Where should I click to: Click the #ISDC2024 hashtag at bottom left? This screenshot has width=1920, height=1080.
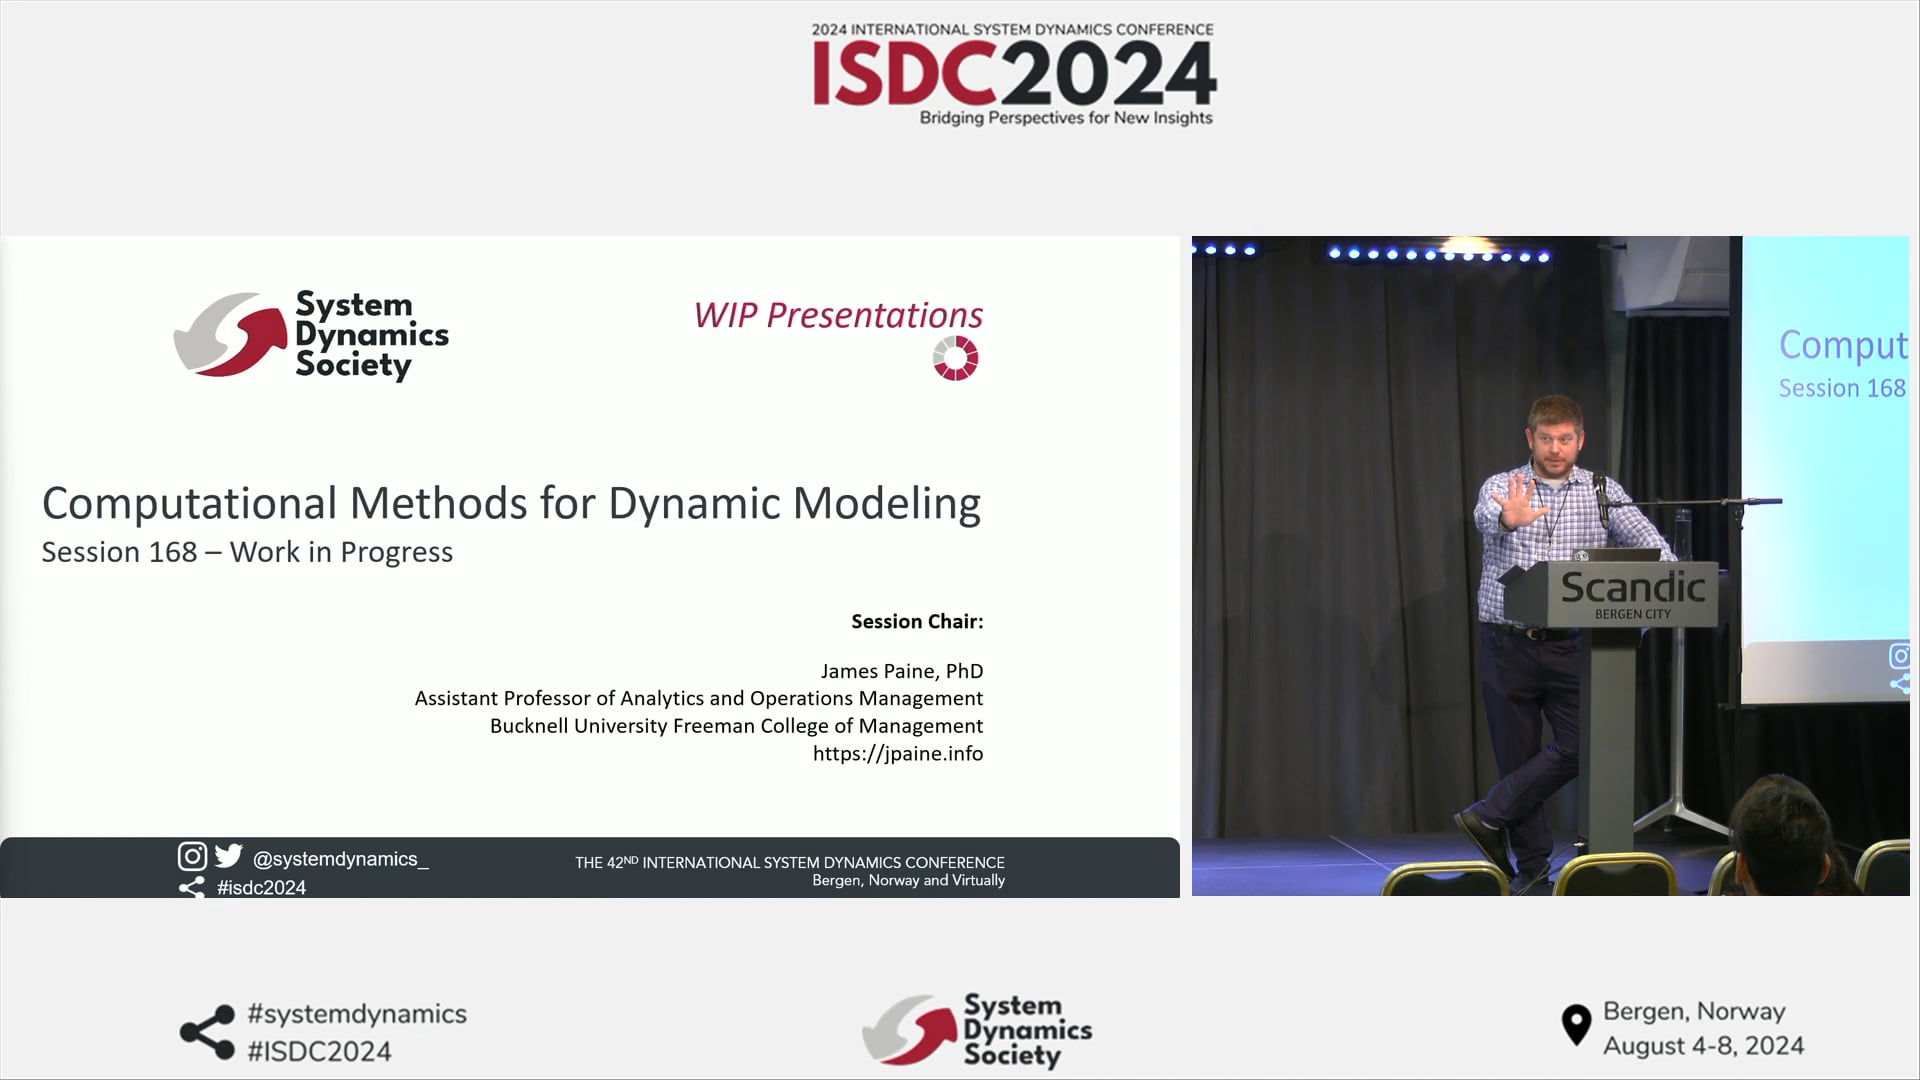[x=322, y=1052]
